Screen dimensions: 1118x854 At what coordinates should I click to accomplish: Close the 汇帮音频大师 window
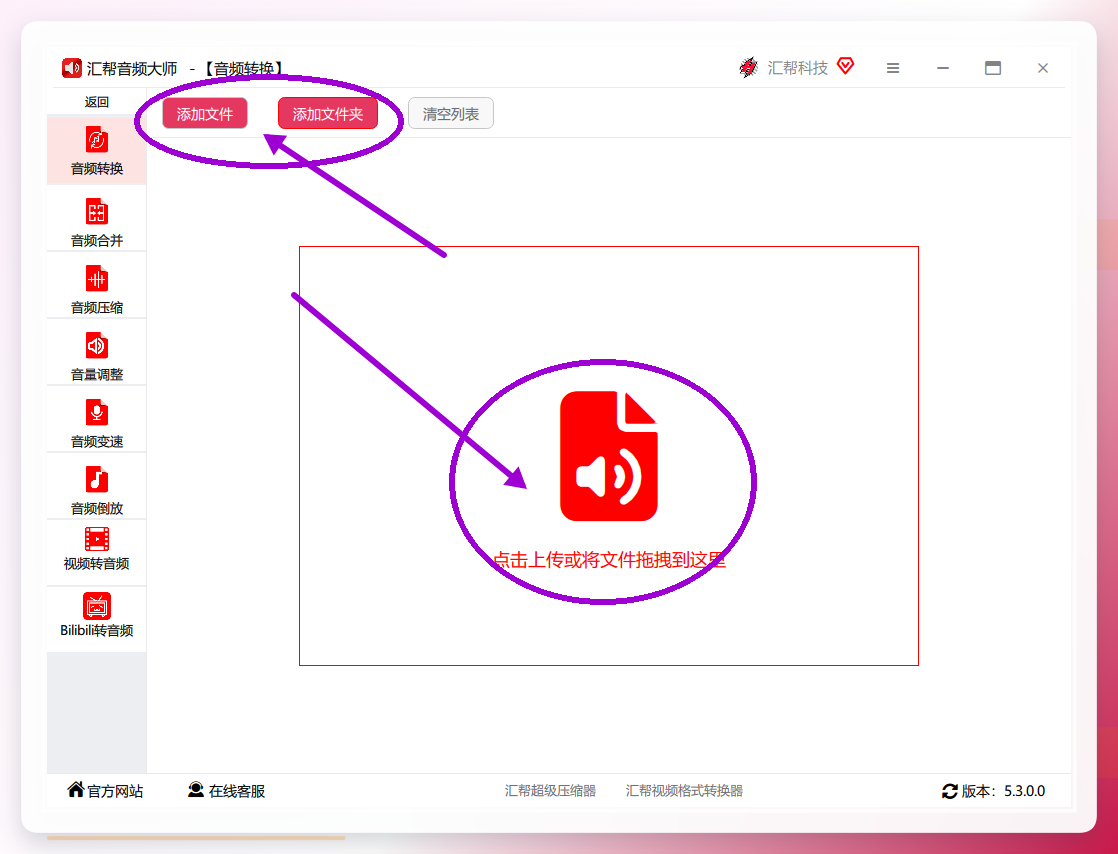tap(1042, 68)
